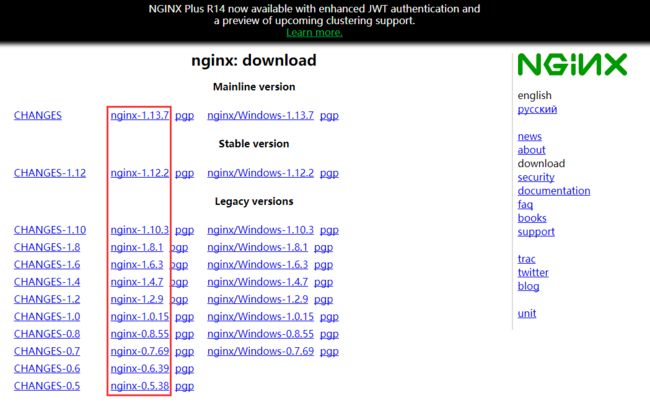Download nginx/Windows-1.4.7
Viewport: 650px width, 403px height.
point(257,282)
